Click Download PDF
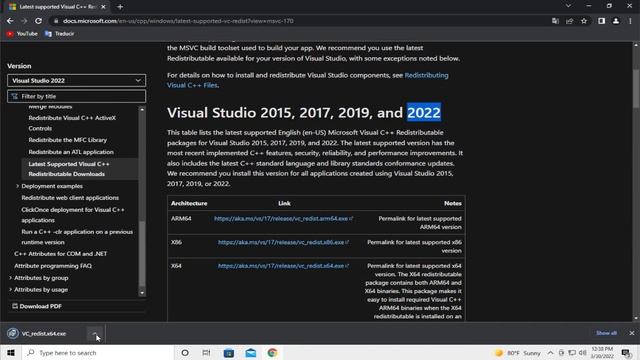The height and width of the screenshot is (360, 640). 36,306
